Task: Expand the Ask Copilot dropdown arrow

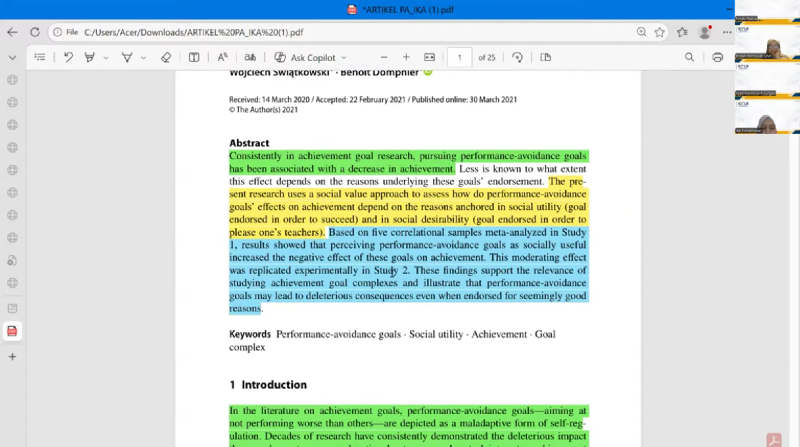Action: point(344,58)
